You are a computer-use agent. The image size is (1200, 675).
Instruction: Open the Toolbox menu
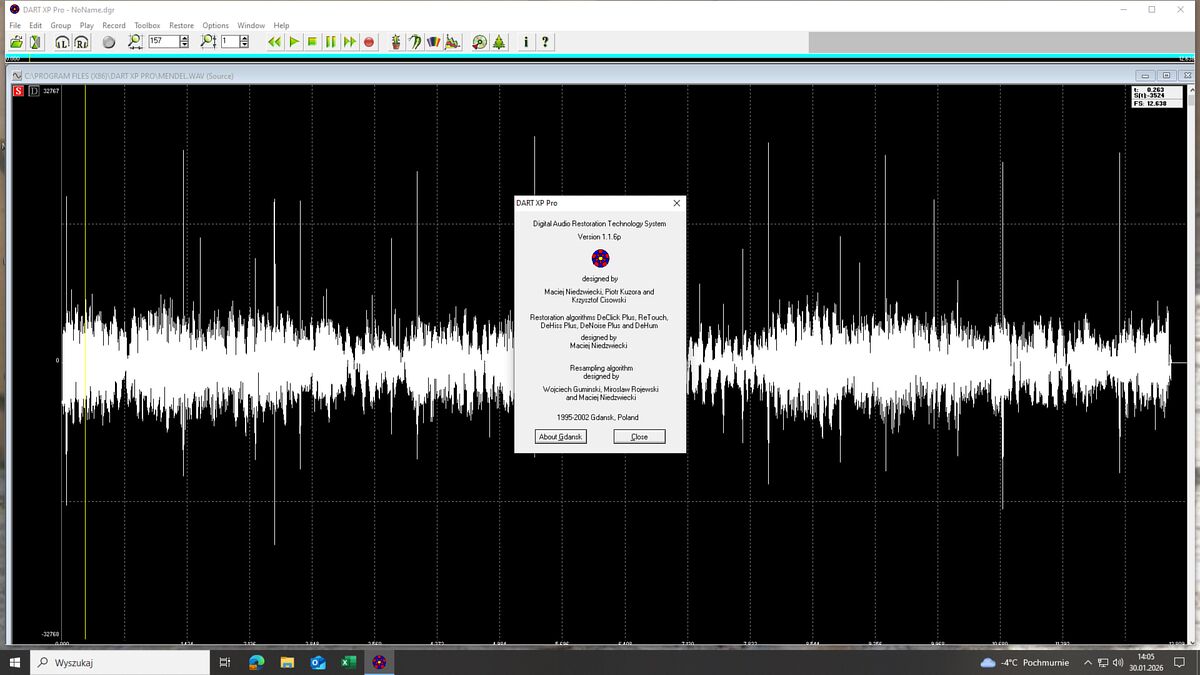click(147, 25)
